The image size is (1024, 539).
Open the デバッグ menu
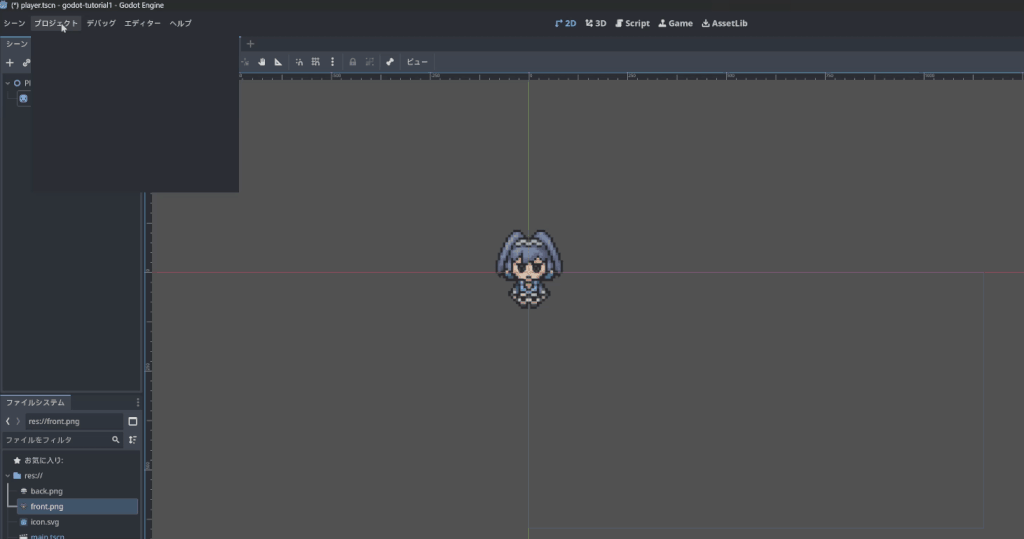click(101, 23)
